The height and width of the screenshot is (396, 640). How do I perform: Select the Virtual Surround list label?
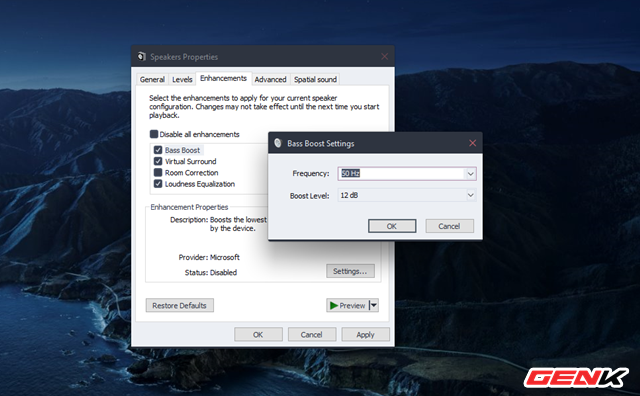191,161
